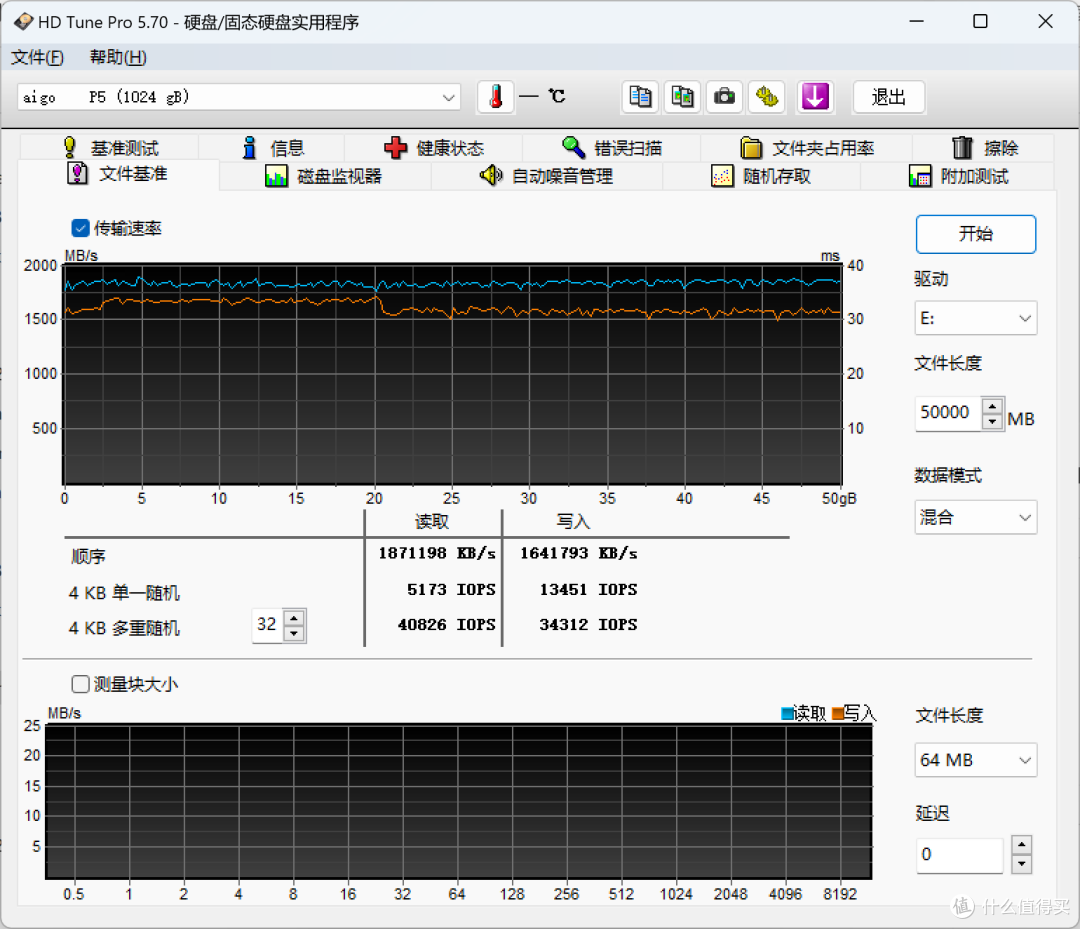Click the HD Tune Pro title bar logo
The width and height of the screenshot is (1080, 929).
[22, 20]
